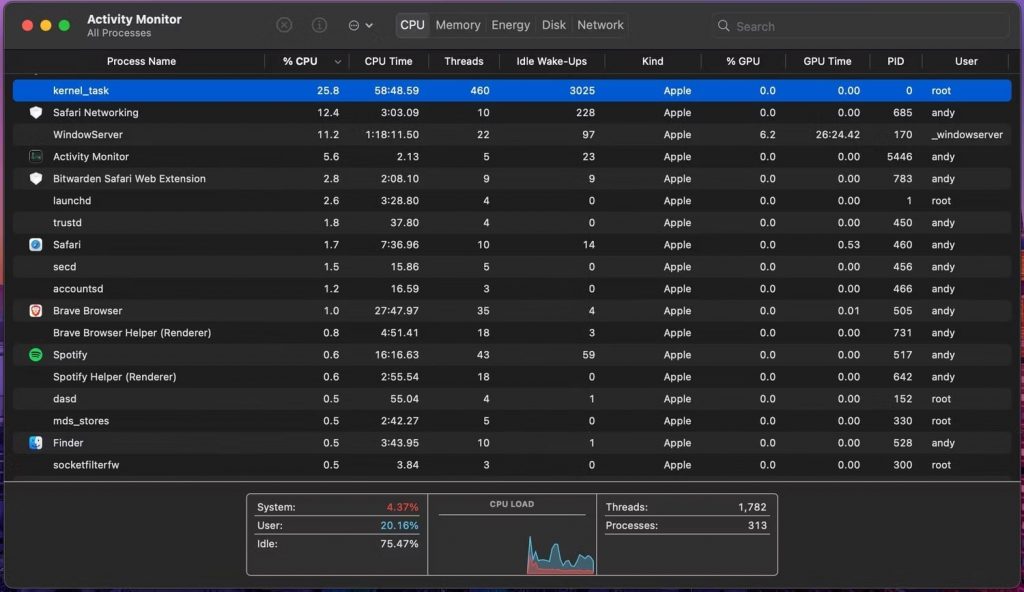Click WindowServer % GPU value 6.2
Screen dimensions: 1024x592
[767, 135]
